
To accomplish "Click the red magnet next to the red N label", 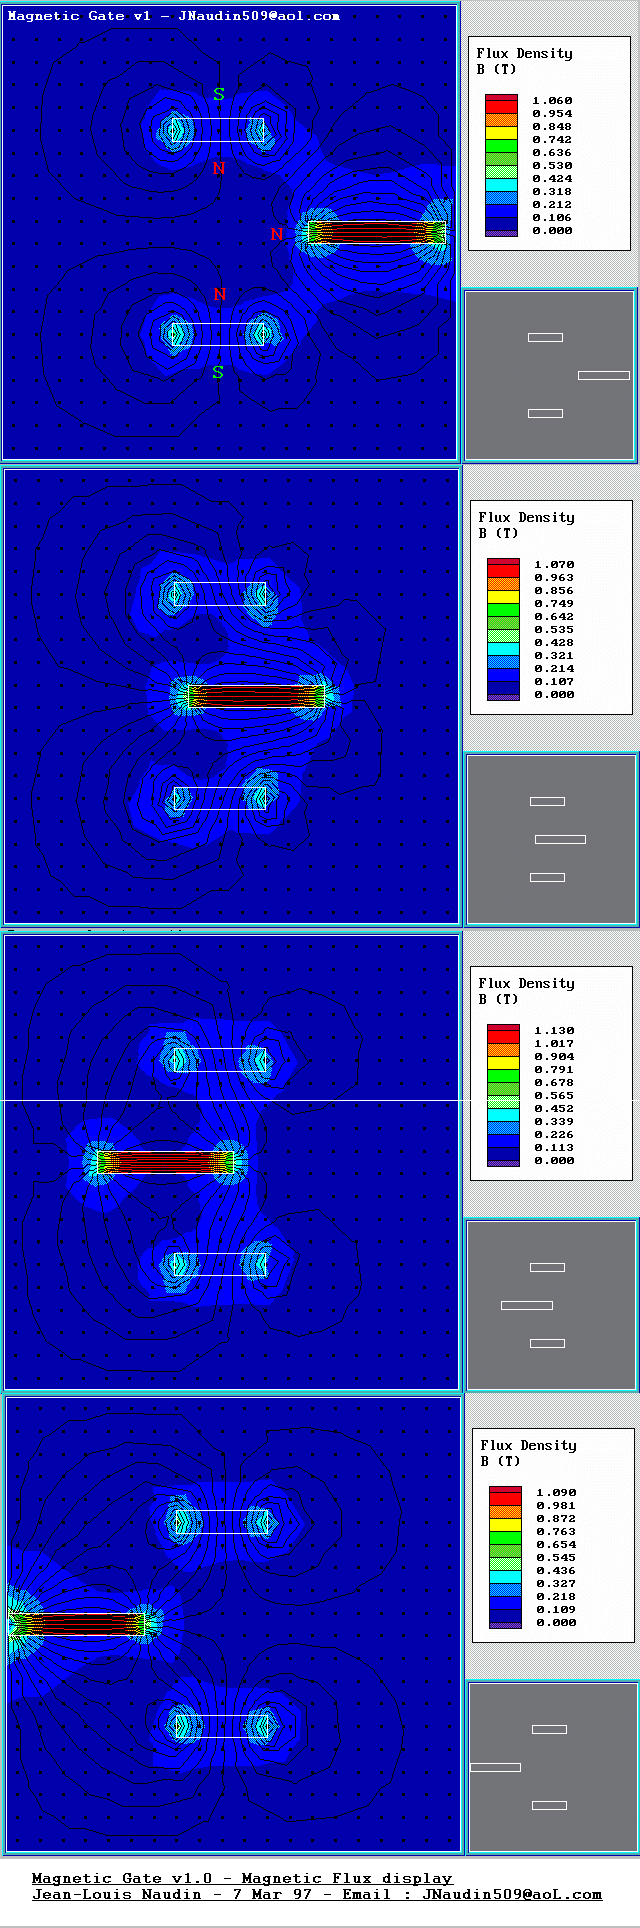I will pos(377,232).
